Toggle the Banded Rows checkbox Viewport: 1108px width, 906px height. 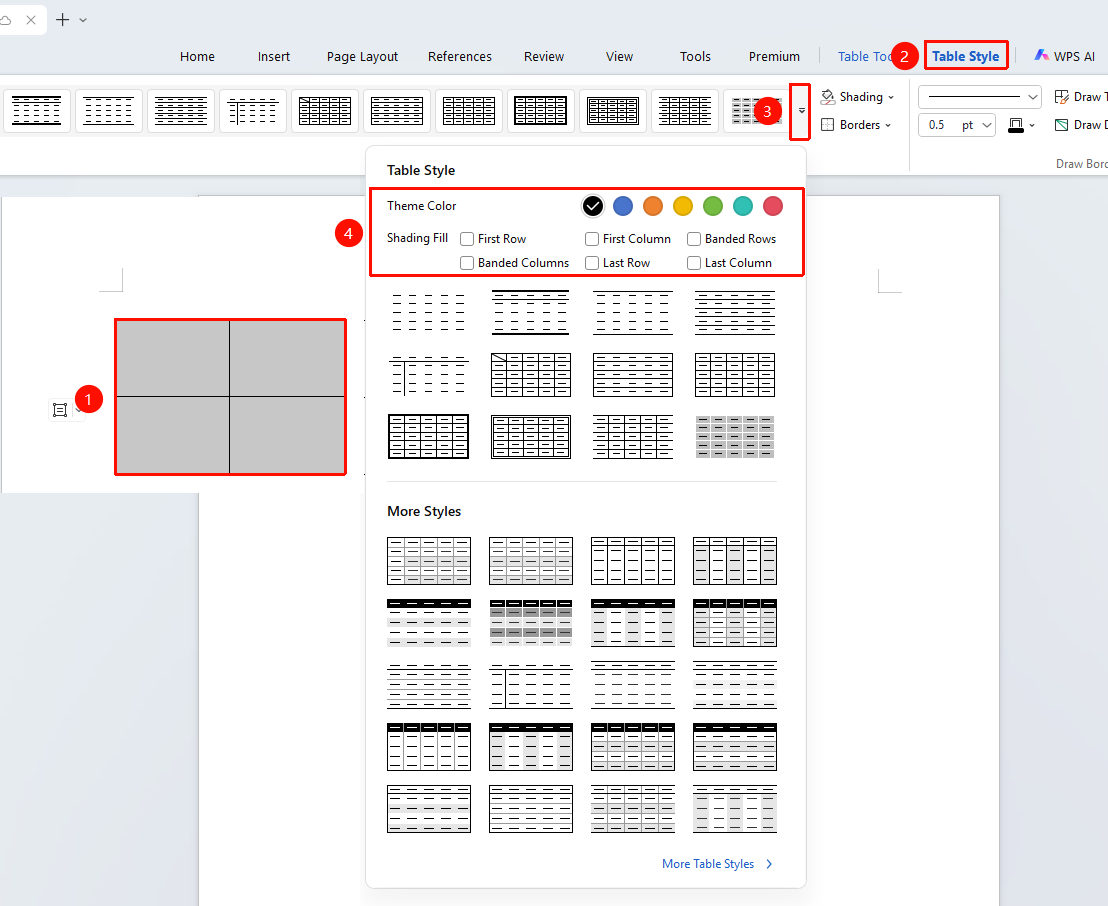(x=694, y=239)
